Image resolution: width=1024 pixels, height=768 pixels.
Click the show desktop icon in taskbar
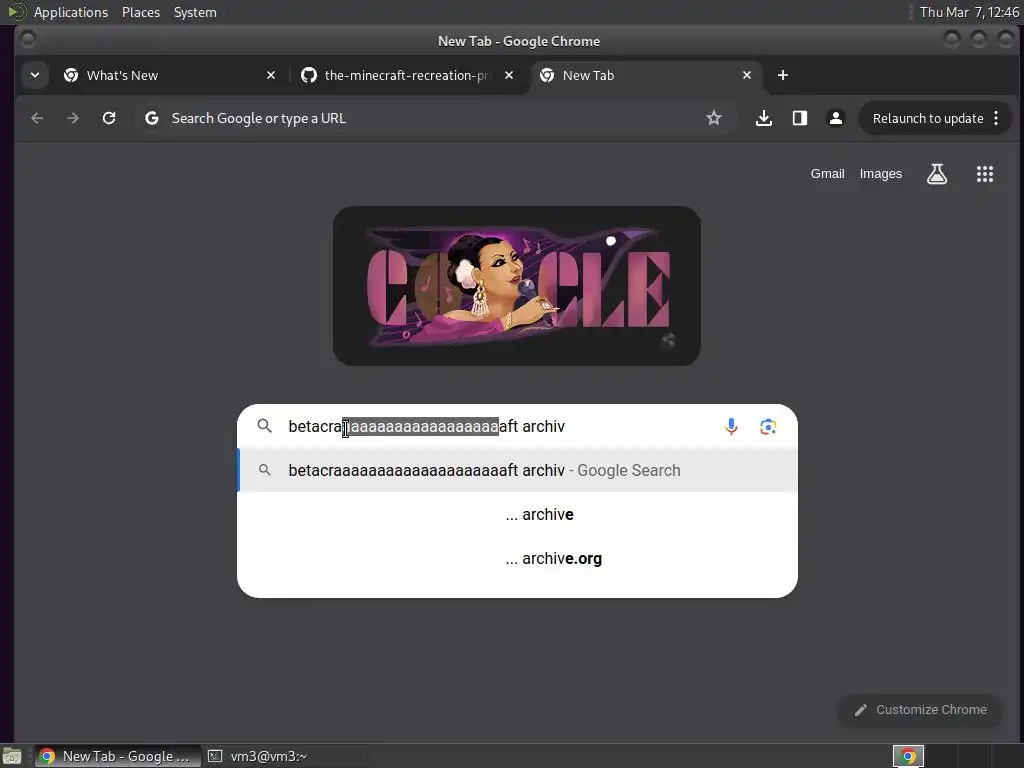coord(12,756)
